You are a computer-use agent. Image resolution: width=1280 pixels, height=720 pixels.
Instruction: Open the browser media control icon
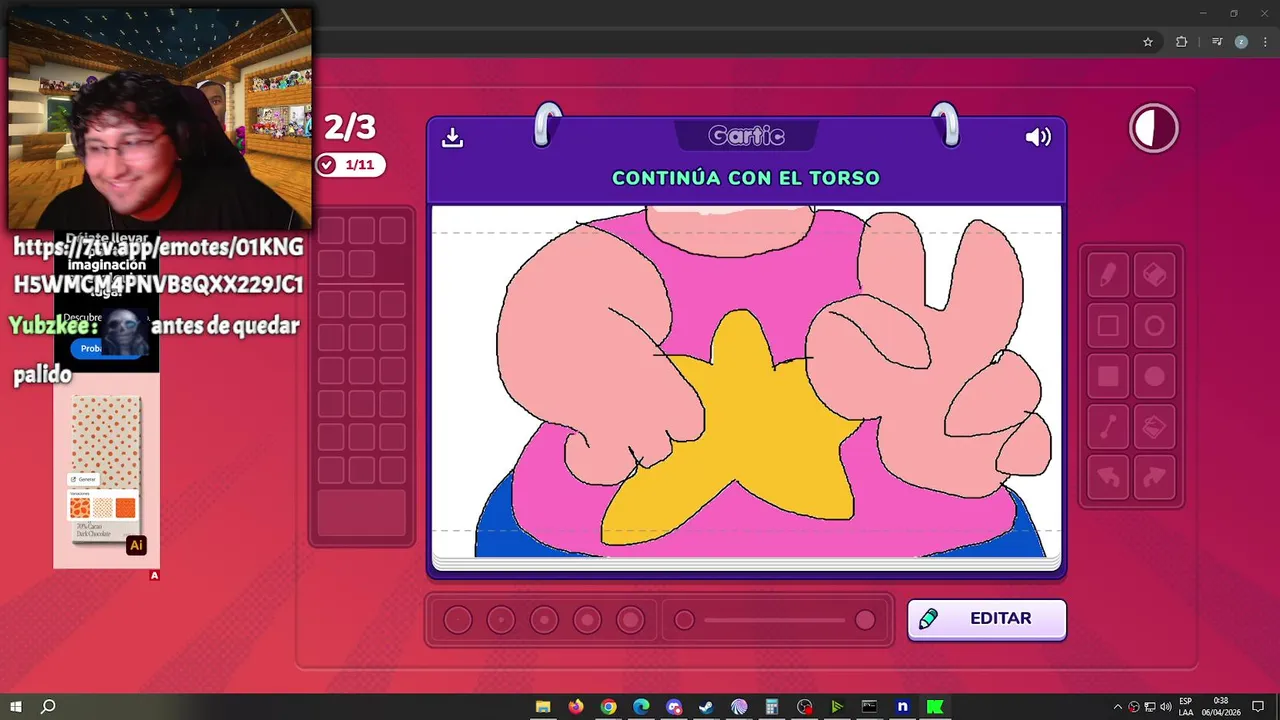click(1217, 42)
